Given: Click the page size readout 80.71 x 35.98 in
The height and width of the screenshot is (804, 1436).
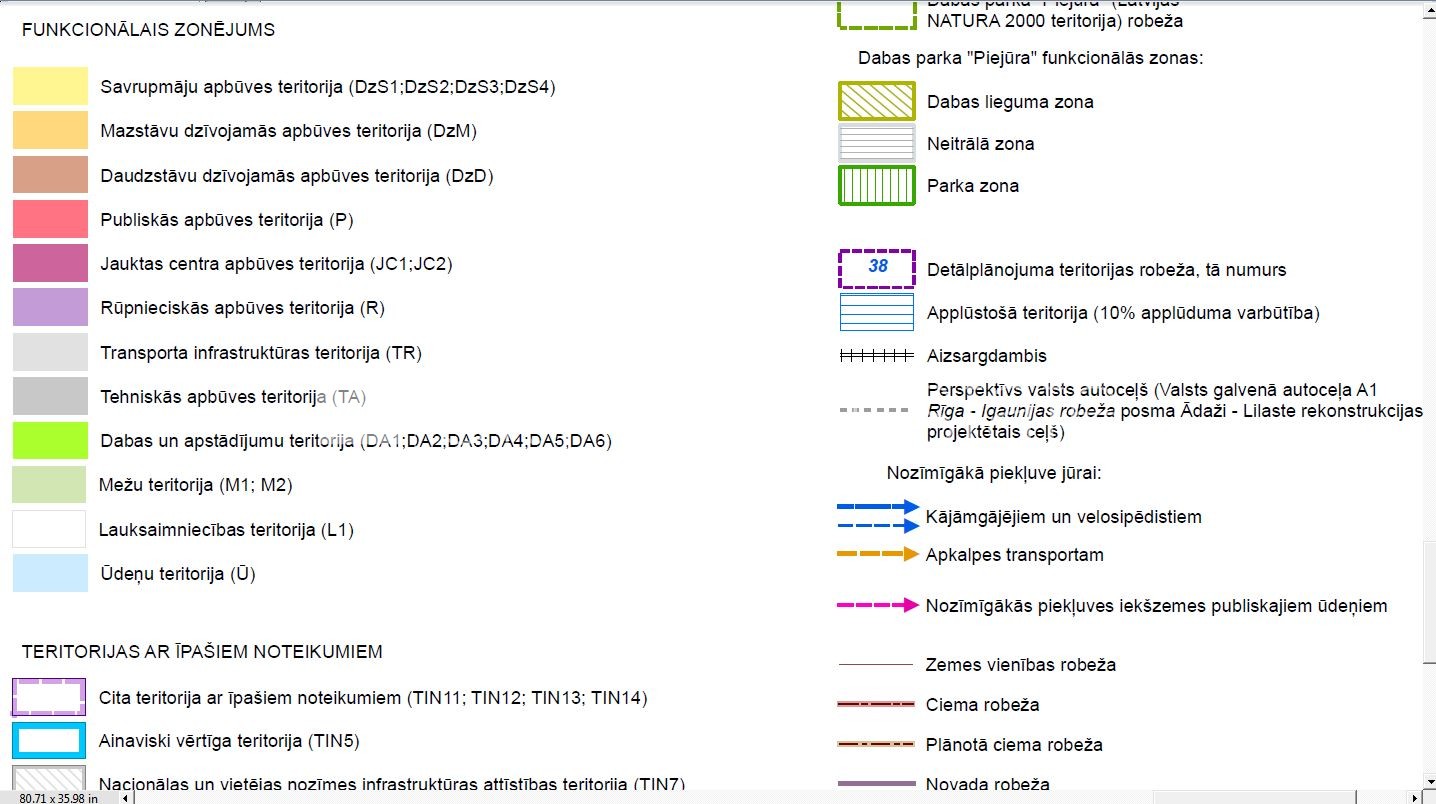Looking at the screenshot, I should [x=58, y=797].
